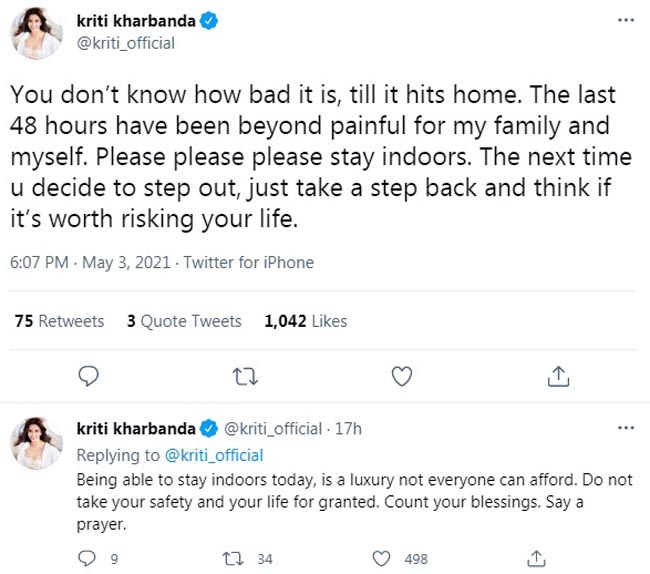This screenshot has height=574, width=650.
Task: View the 75 Retweets list
Action: (x=59, y=321)
